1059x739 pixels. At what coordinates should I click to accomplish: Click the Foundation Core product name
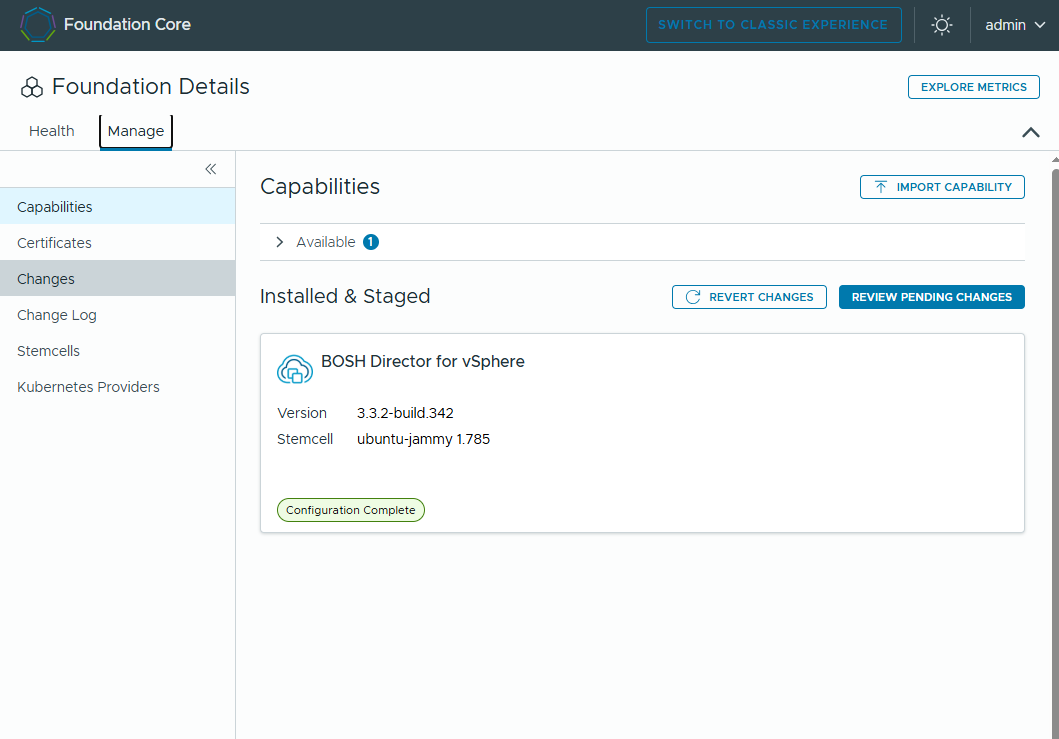point(127,24)
